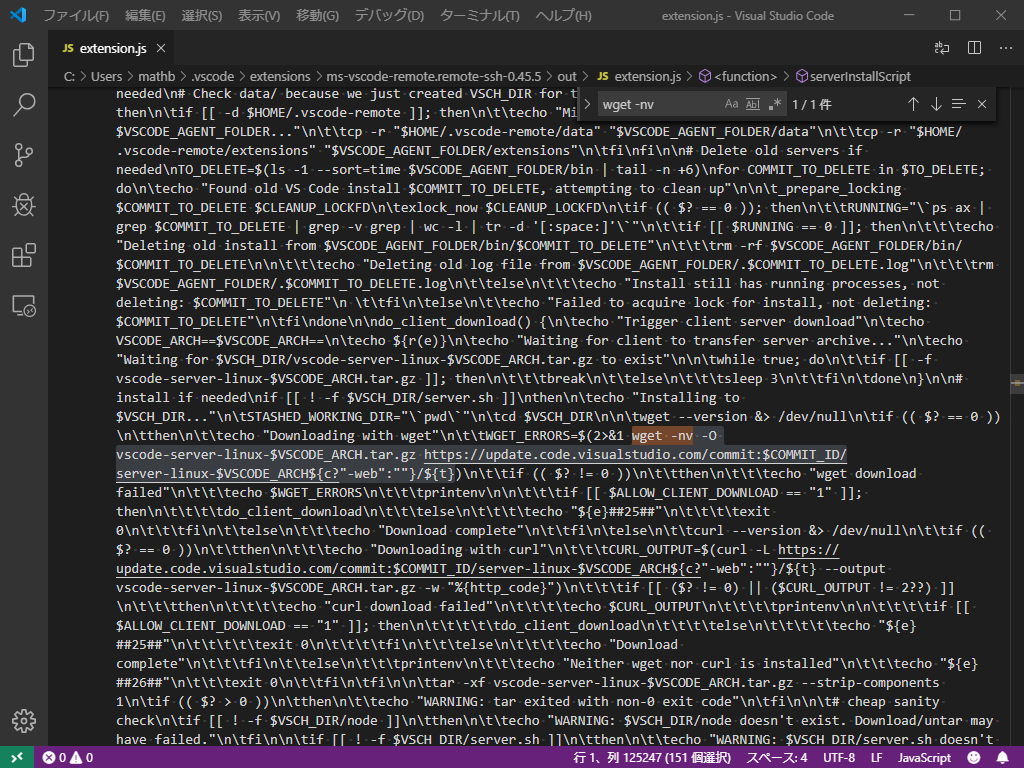Open the デバッグ(D) menu
This screenshot has height=768, width=1024.
click(x=389, y=15)
